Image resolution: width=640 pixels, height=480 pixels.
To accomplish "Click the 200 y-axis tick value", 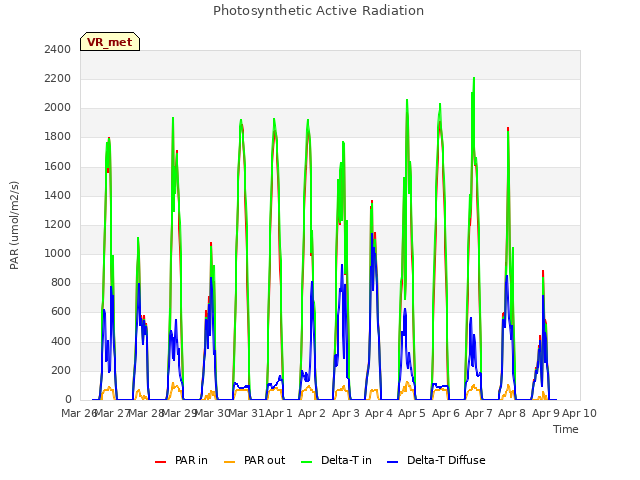I will click(61, 371).
